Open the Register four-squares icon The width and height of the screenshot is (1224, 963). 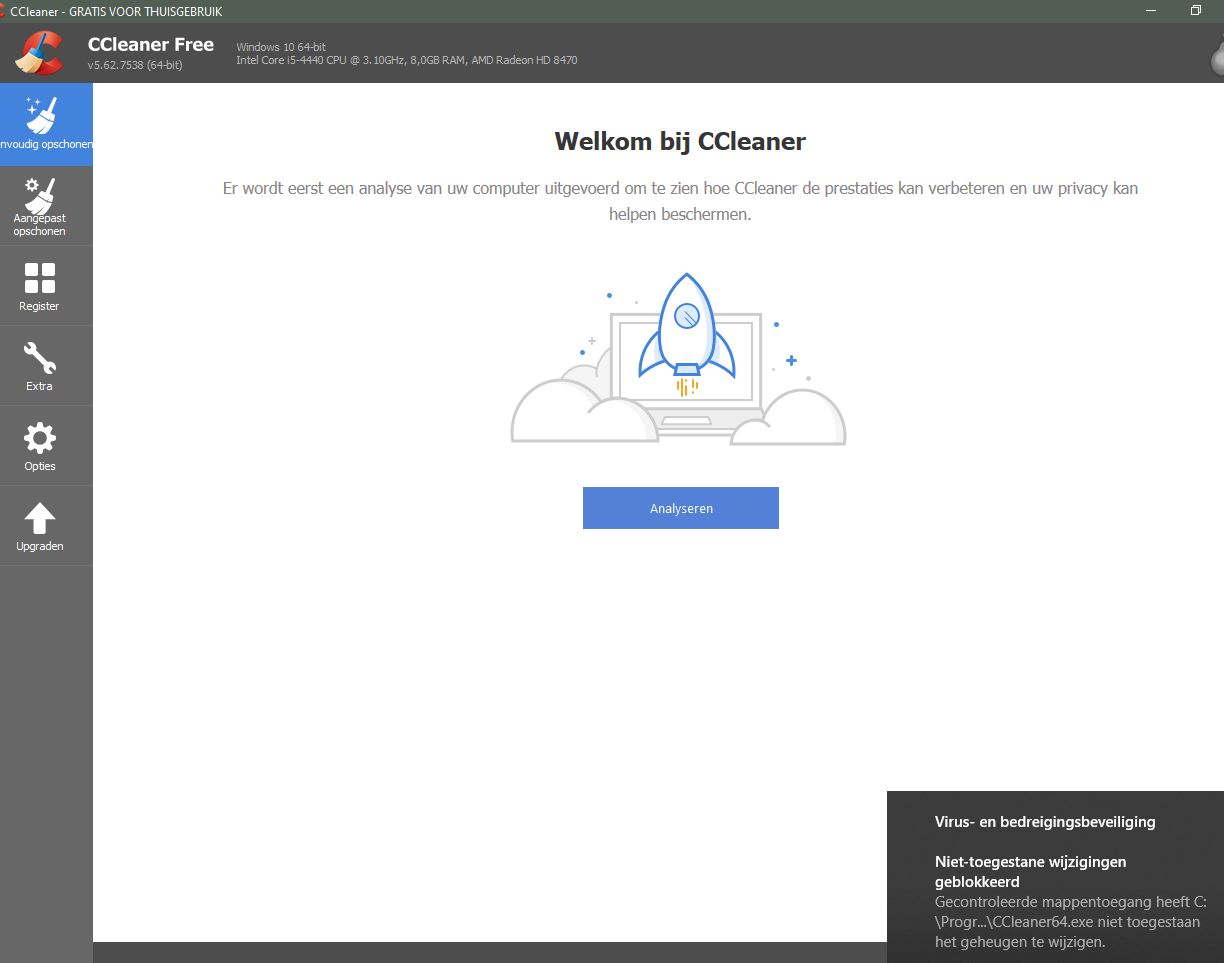(40, 278)
